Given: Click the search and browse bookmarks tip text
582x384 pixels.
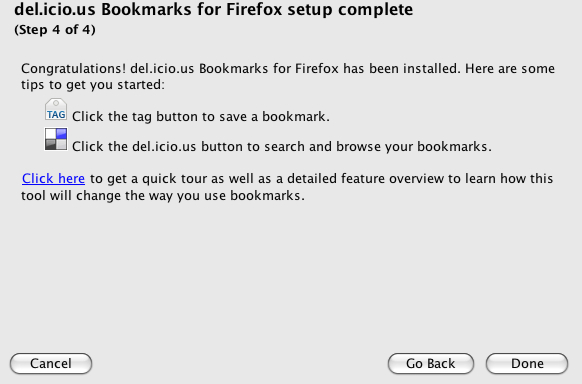Looking at the screenshot, I should 282,147.
